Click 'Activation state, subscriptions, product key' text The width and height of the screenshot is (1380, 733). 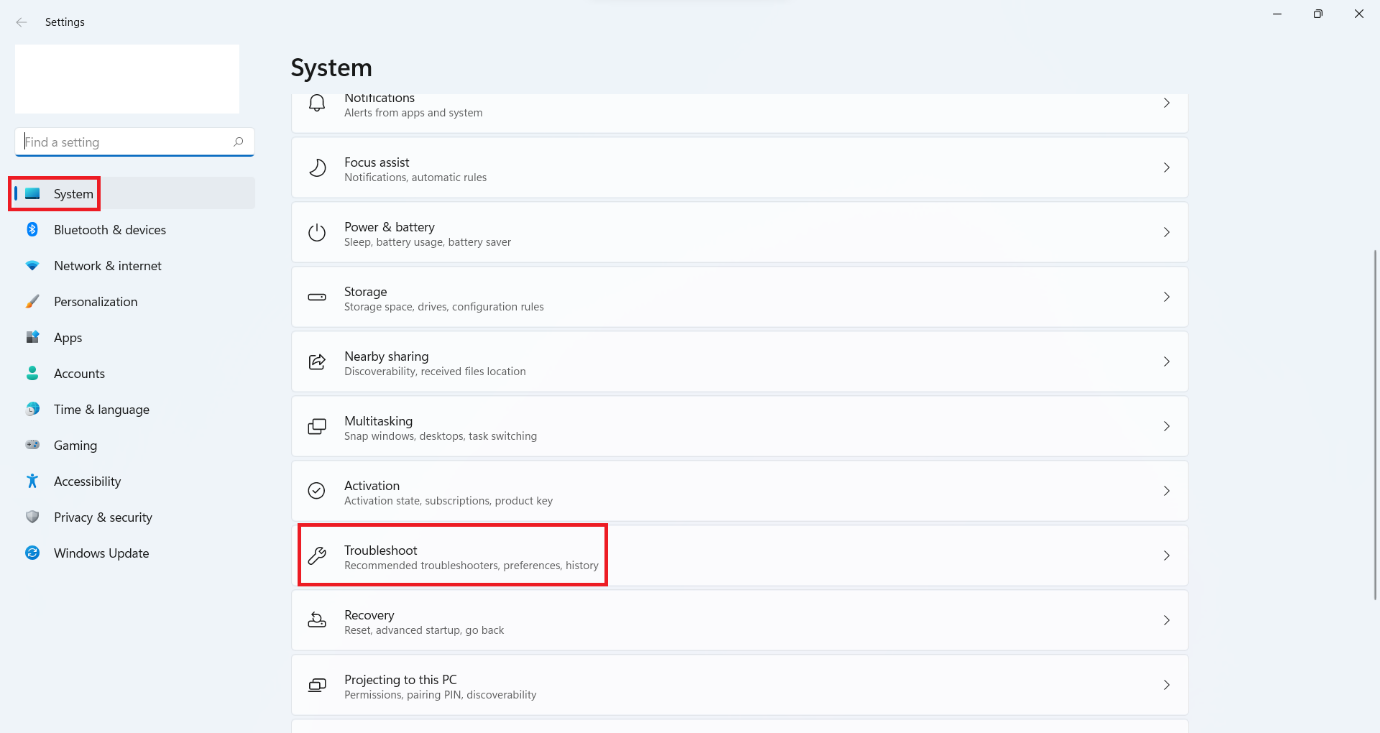tap(448, 501)
